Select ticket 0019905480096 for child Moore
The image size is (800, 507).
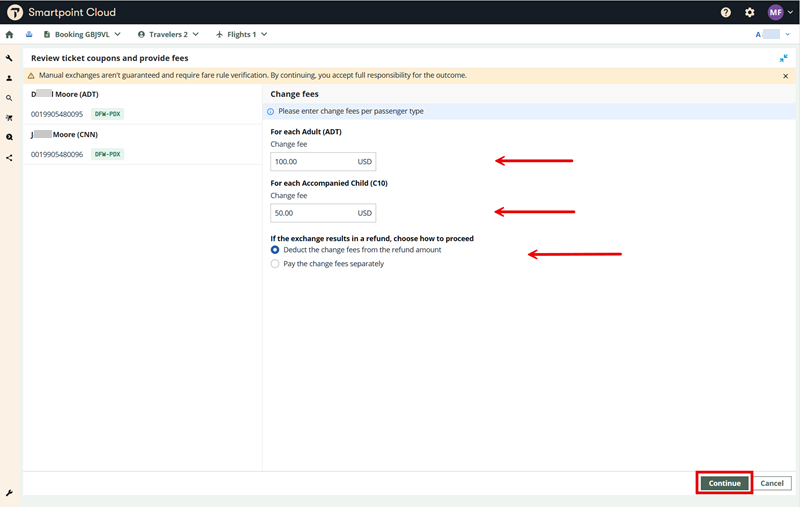tap(57, 154)
